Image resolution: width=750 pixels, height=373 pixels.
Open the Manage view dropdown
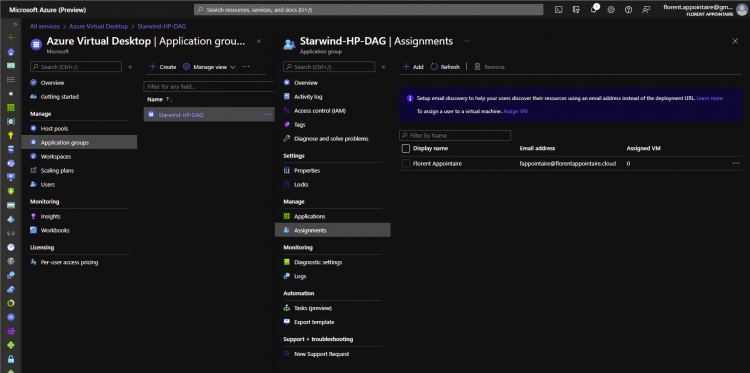[x=210, y=67]
